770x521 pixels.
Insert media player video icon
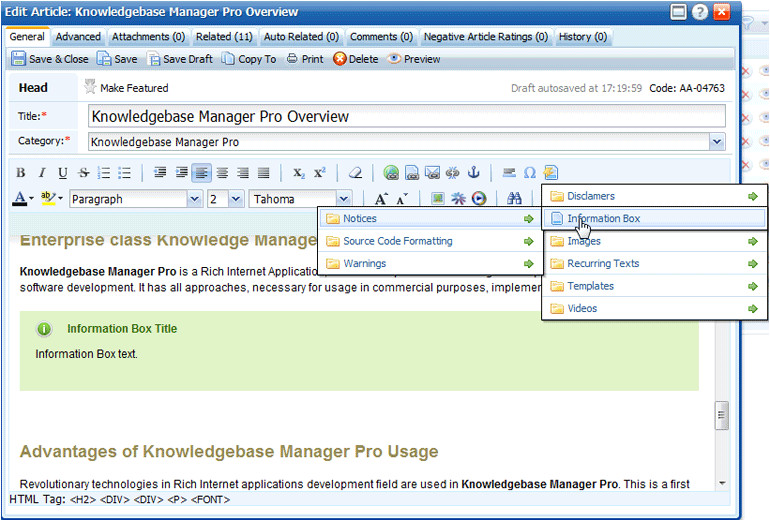coord(479,198)
